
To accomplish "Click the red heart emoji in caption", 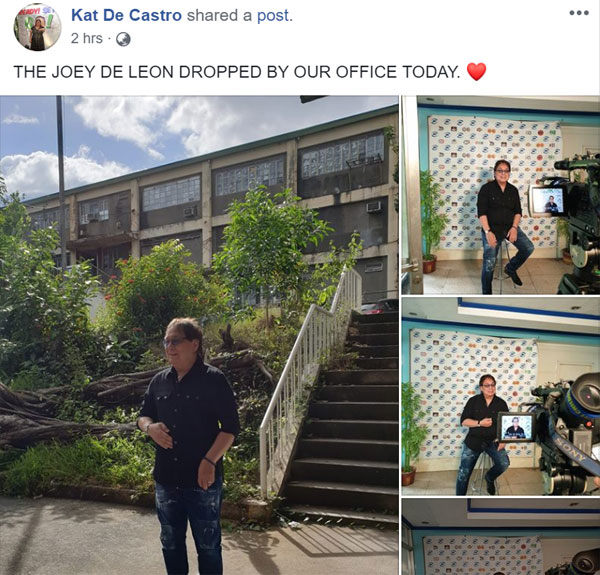I will [476, 72].
